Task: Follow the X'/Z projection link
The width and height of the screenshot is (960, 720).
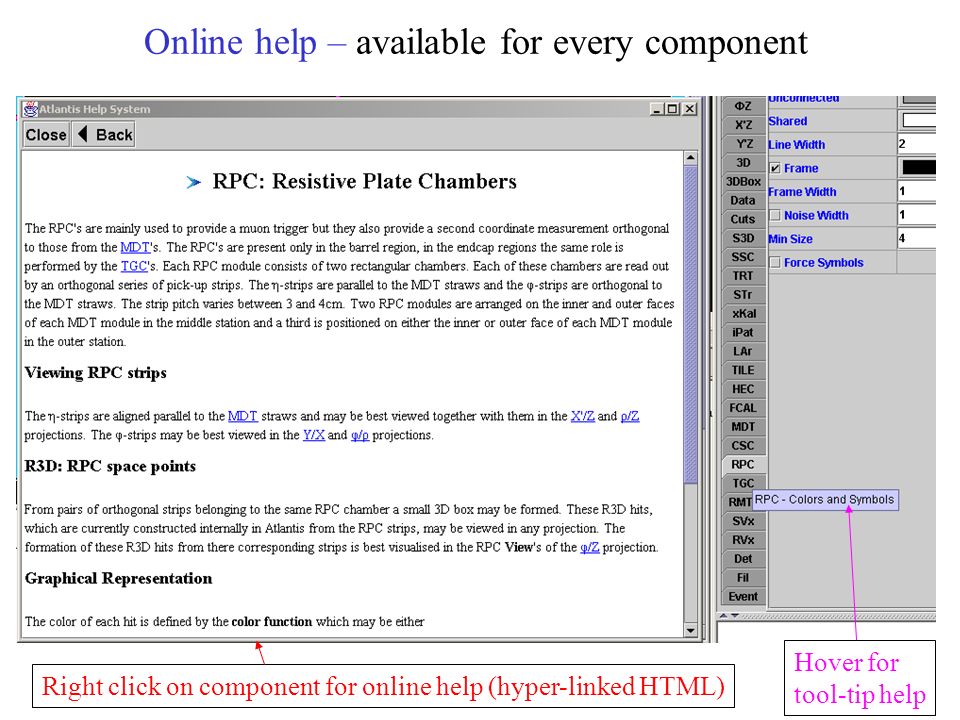Action: coord(582,416)
